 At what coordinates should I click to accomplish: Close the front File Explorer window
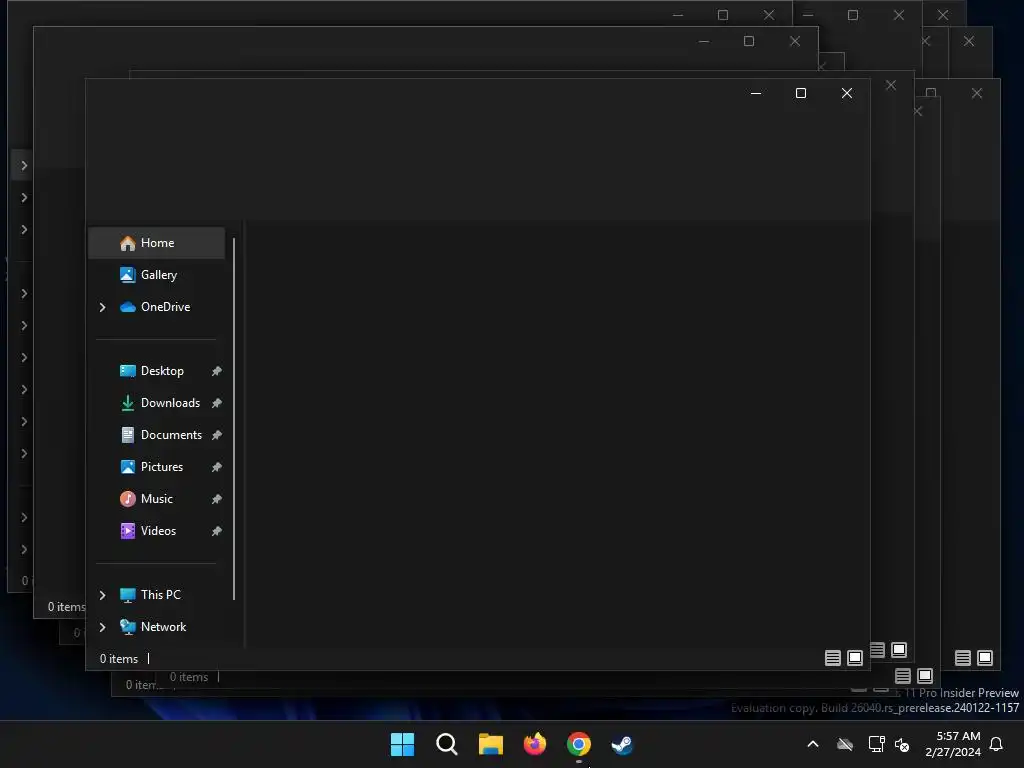(847, 93)
